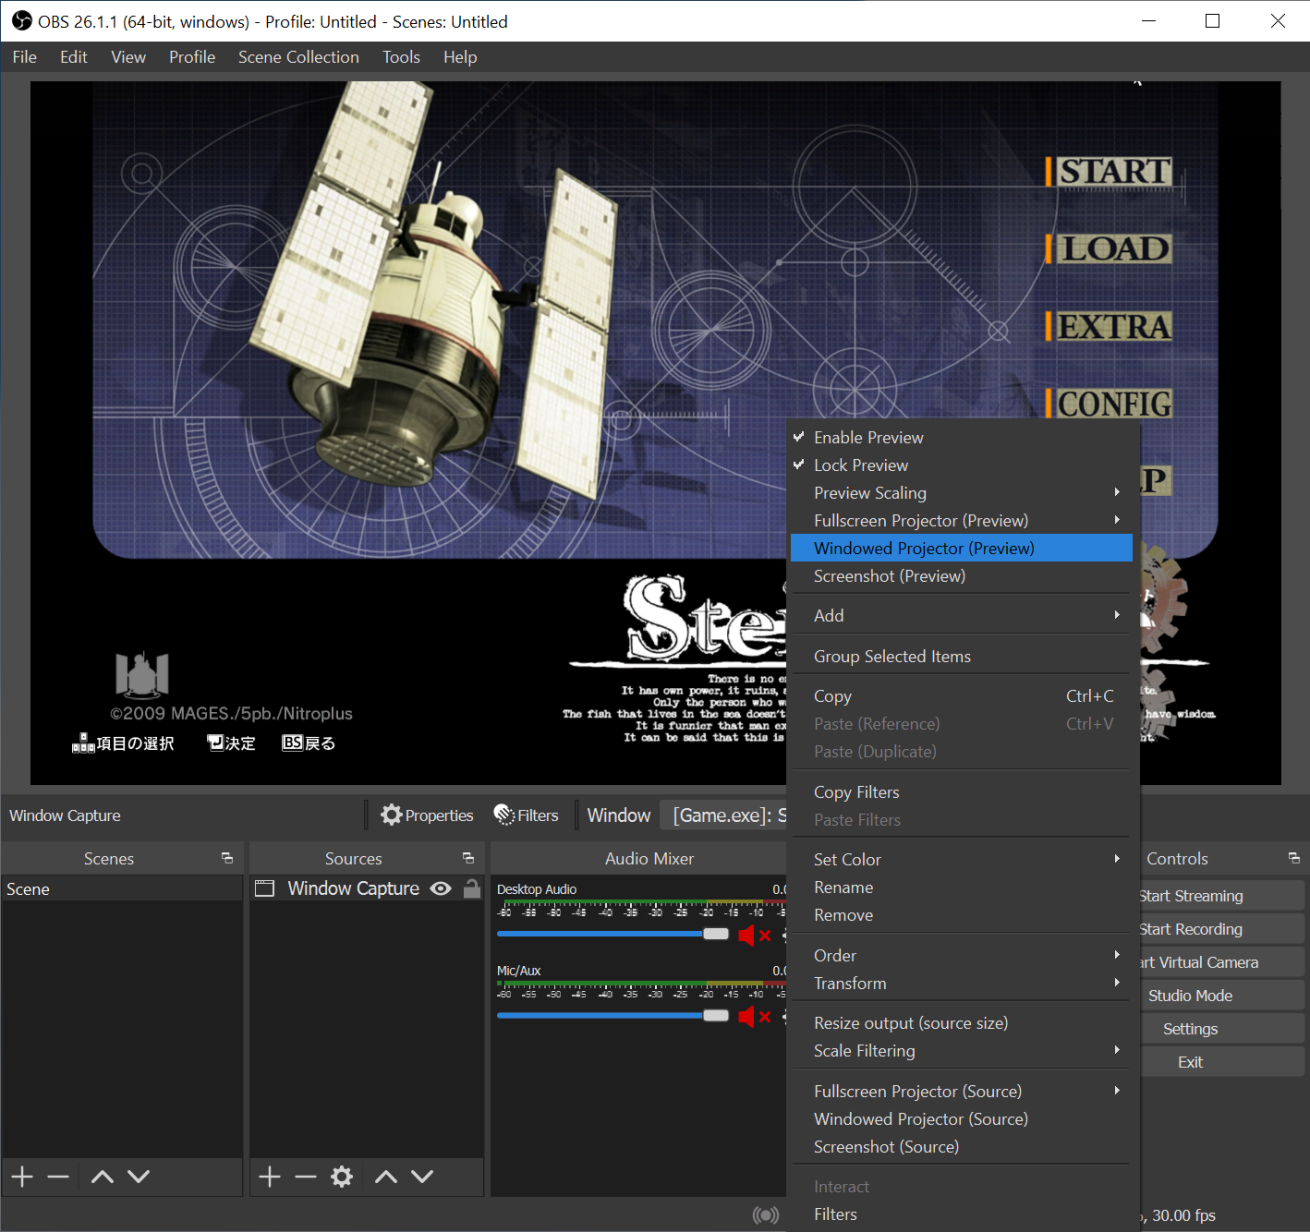Add a scene with the plus icon
The image size is (1310, 1232).
coord(22,1177)
